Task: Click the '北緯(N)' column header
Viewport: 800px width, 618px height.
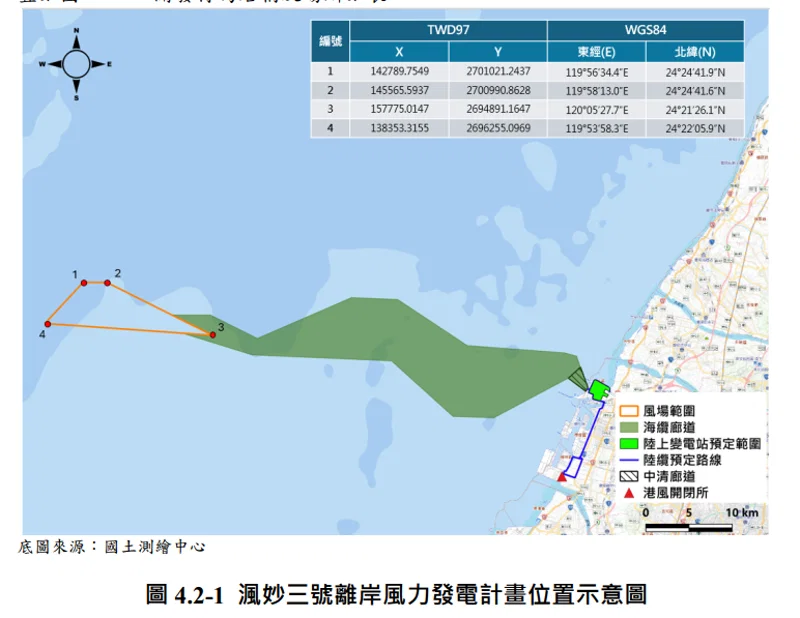Action: pyautogui.click(x=695, y=52)
